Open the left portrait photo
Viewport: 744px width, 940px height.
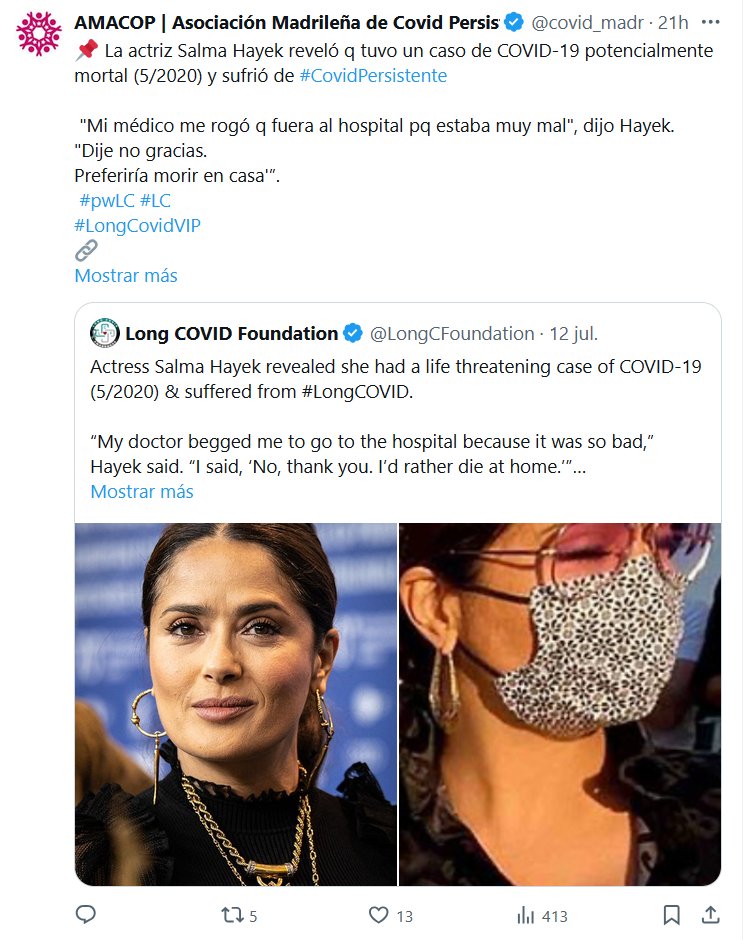(236, 704)
